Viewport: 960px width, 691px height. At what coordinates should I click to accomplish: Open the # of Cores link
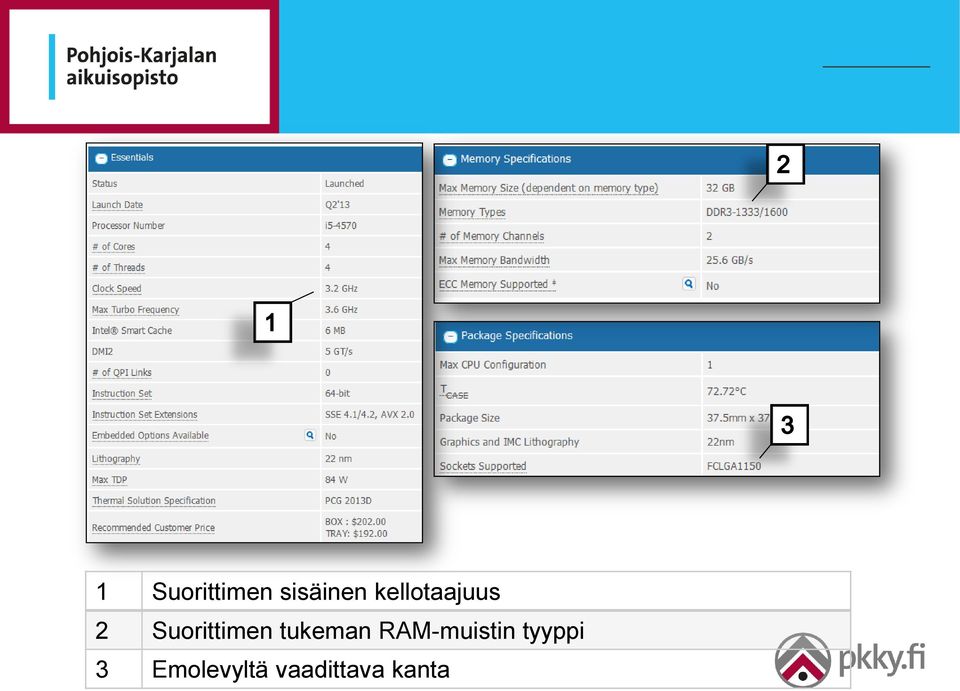[x=113, y=247]
